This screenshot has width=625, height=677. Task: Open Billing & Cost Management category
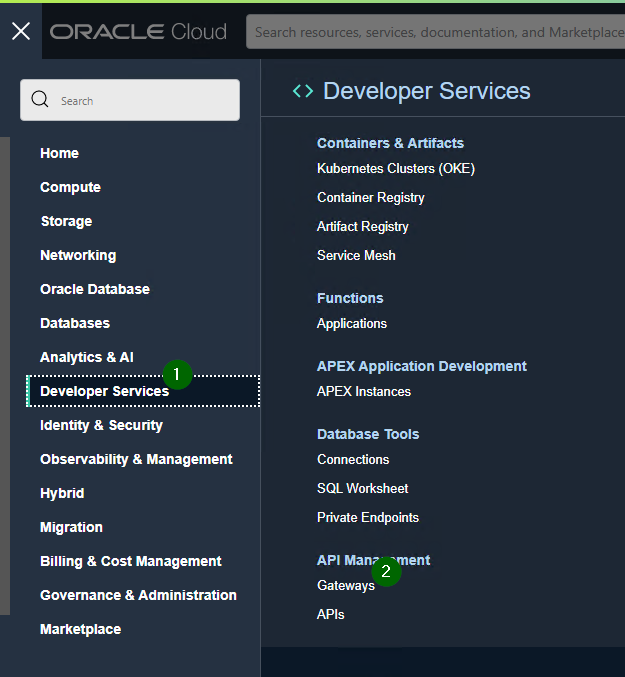coord(131,561)
